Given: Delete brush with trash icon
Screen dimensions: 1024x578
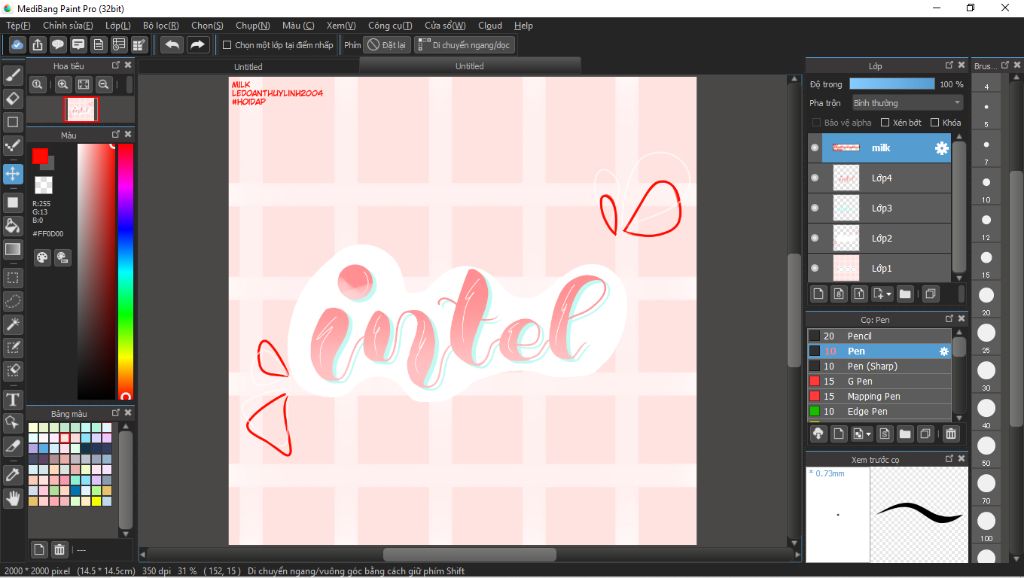Looking at the screenshot, I should pos(951,434).
